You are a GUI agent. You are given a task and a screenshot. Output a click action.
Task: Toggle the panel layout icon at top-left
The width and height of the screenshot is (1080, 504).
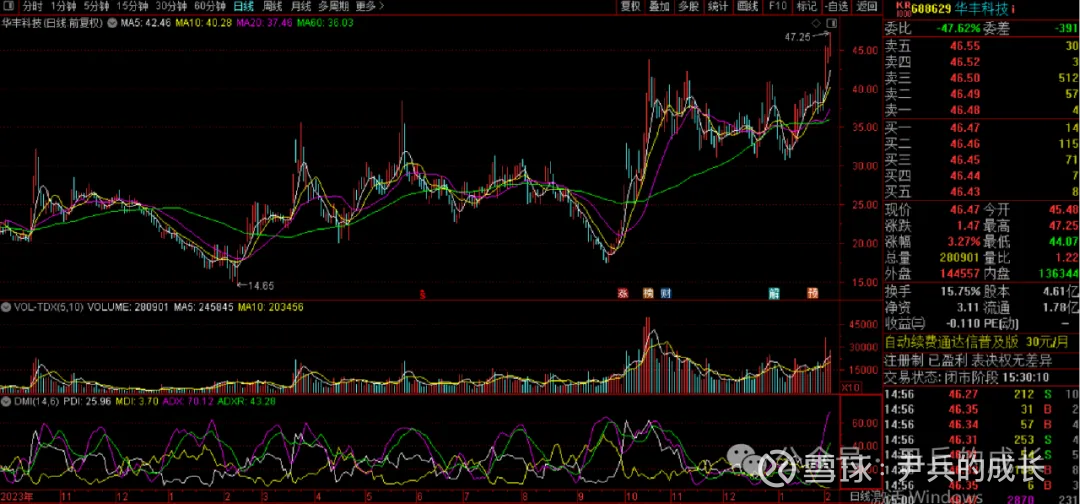pyautogui.click(x=9, y=5)
